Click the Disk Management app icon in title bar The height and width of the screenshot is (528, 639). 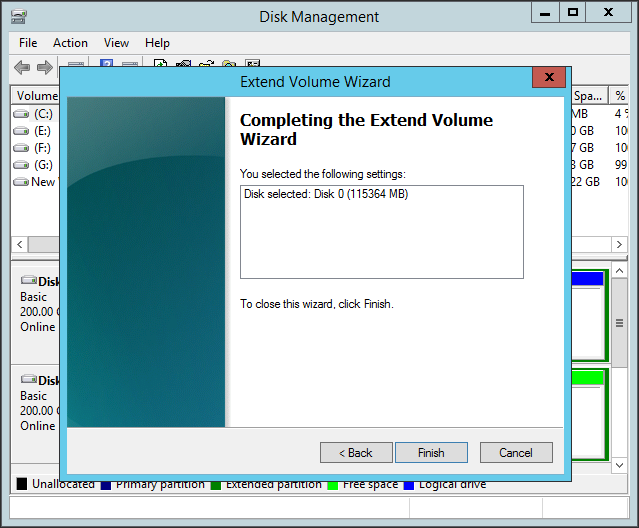pos(18,17)
